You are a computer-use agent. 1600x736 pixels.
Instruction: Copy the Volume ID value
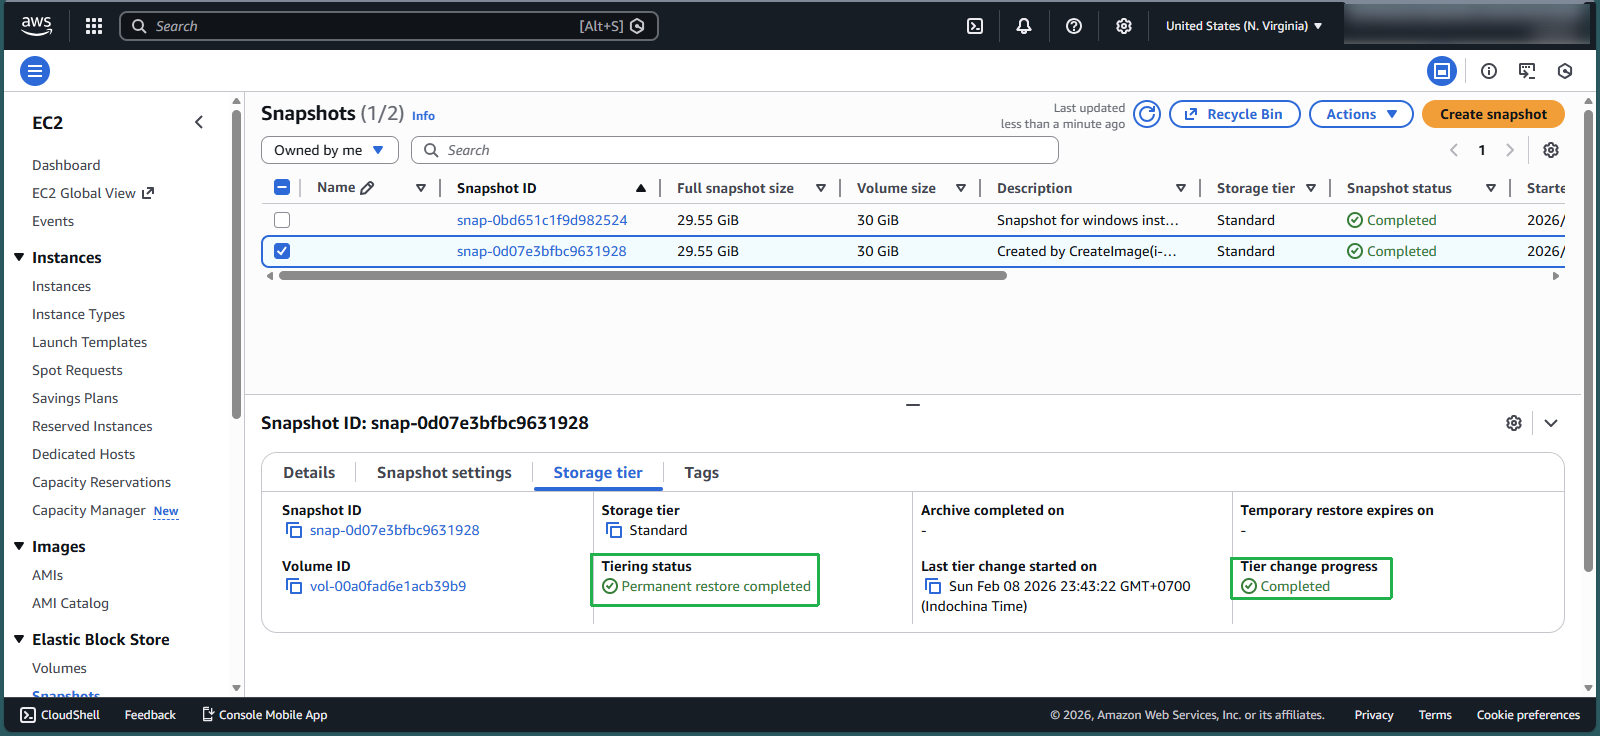[x=294, y=586]
